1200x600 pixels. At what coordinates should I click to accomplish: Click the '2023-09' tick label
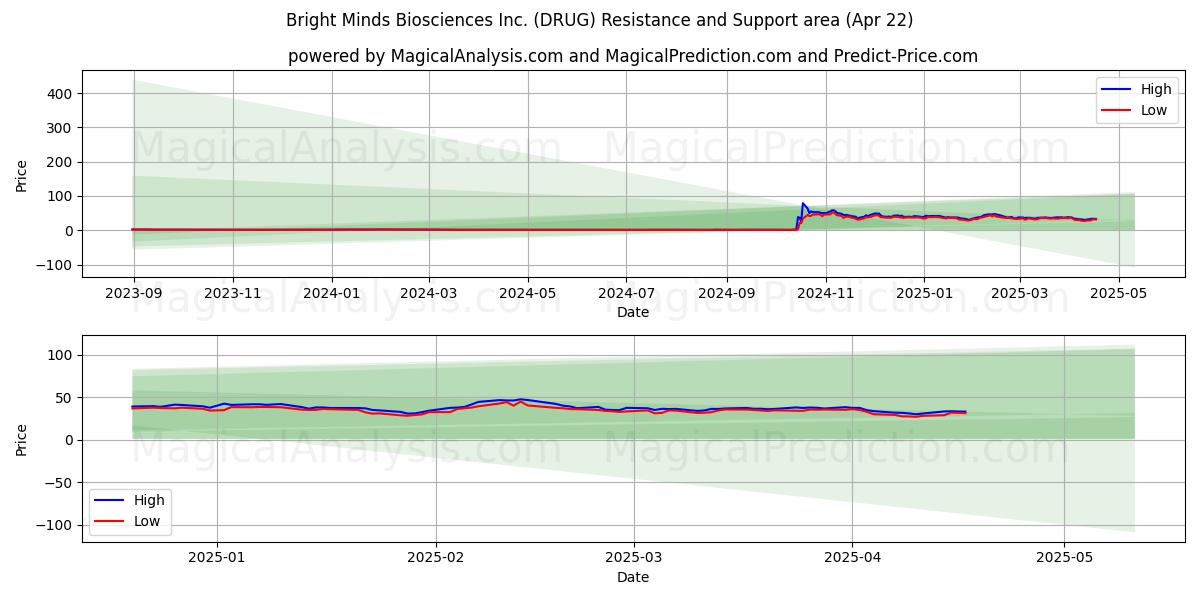tap(134, 292)
